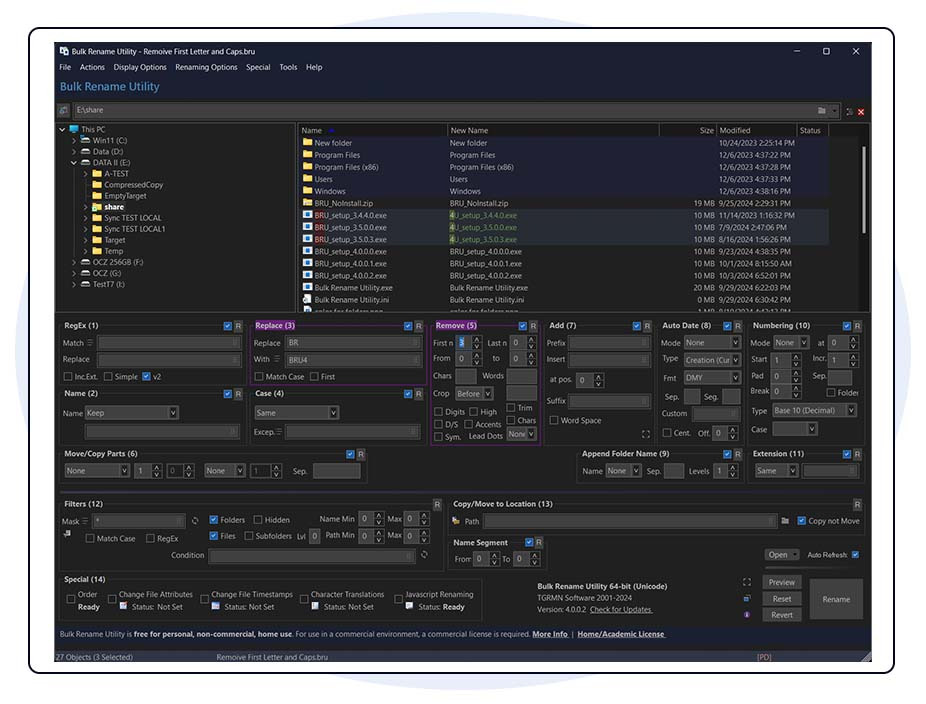The height and width of the screenshot is (704, 926).
Task: Enable Match Case in the Replace panel
Action: coord(259,377)
